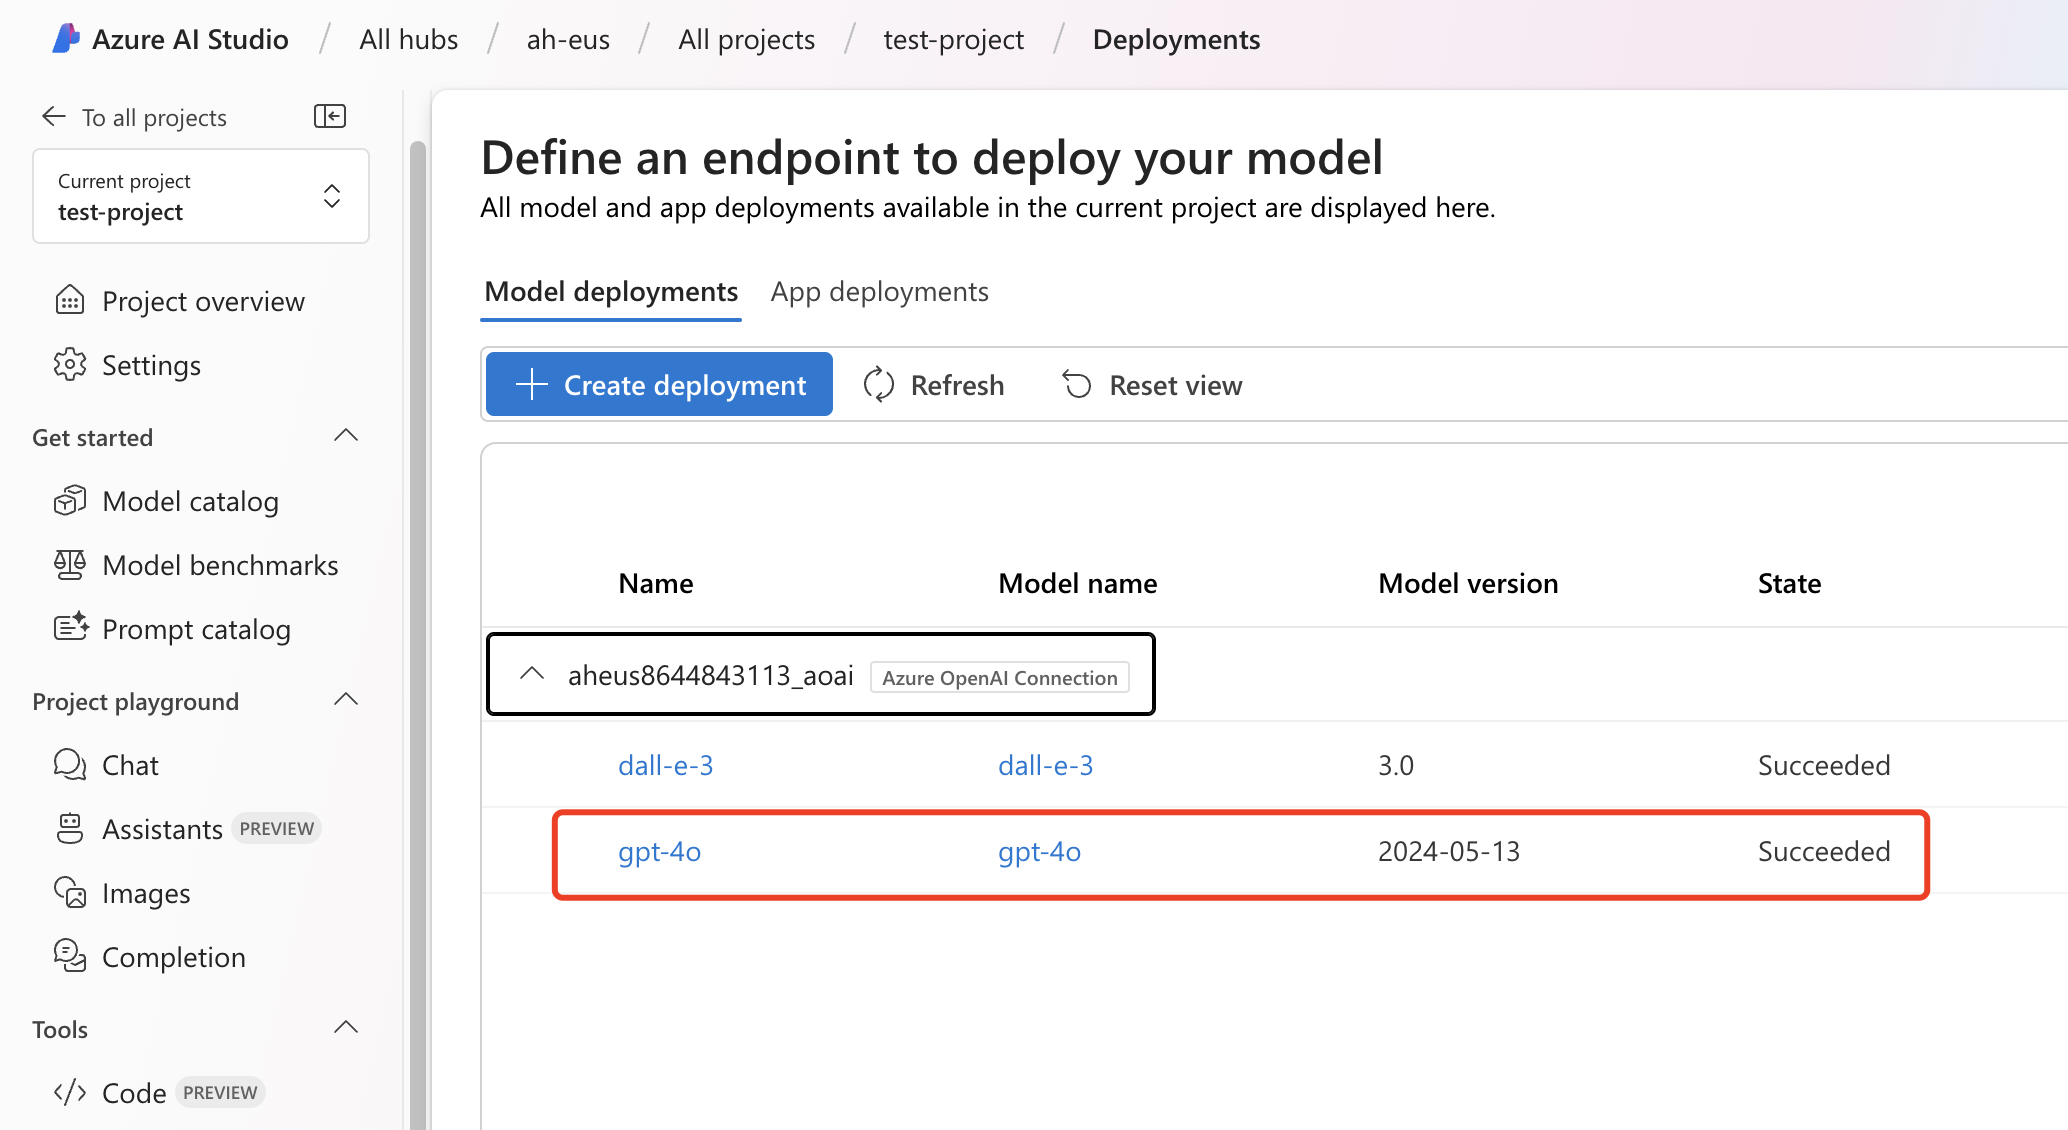Collapse the Project playground section

[346, 700]
